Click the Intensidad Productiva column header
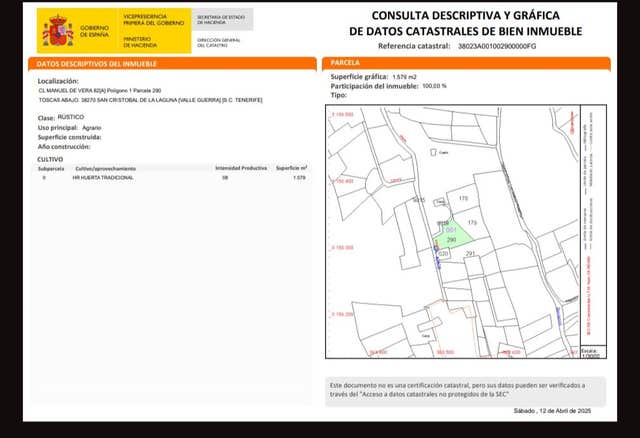Viewport: 640px width, 438px height. pos(241,168)
